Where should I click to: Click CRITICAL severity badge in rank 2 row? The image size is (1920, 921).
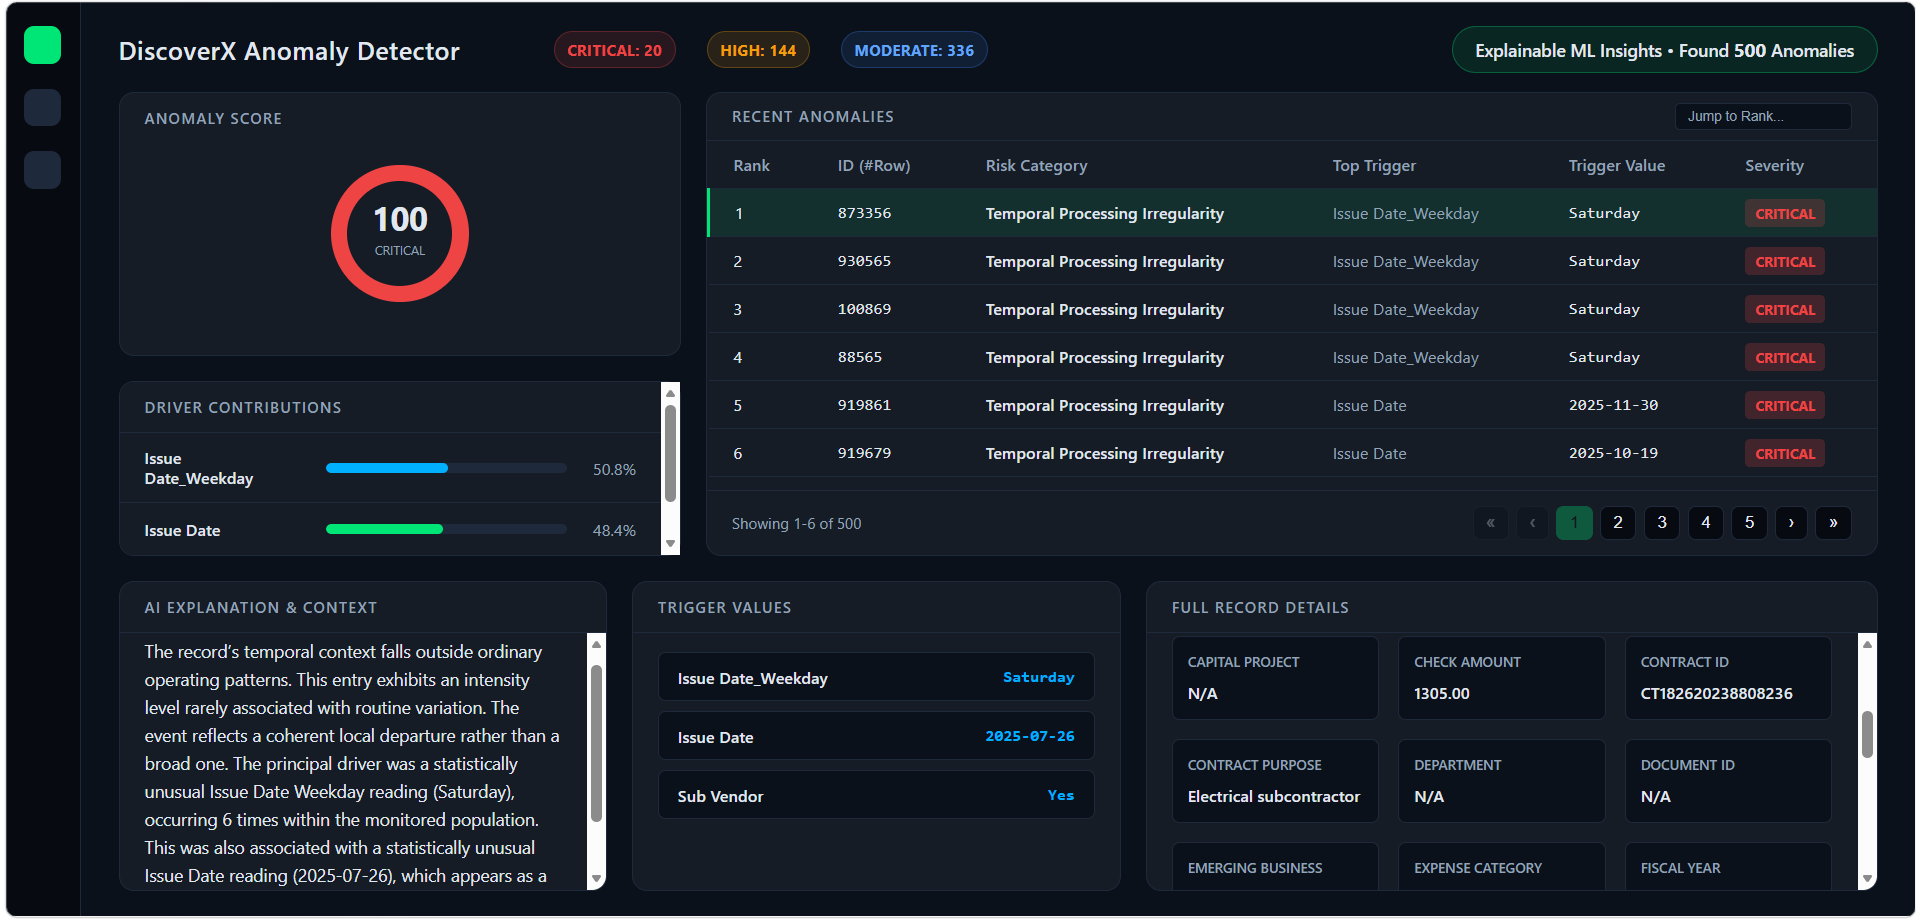tap(1785, 262)
